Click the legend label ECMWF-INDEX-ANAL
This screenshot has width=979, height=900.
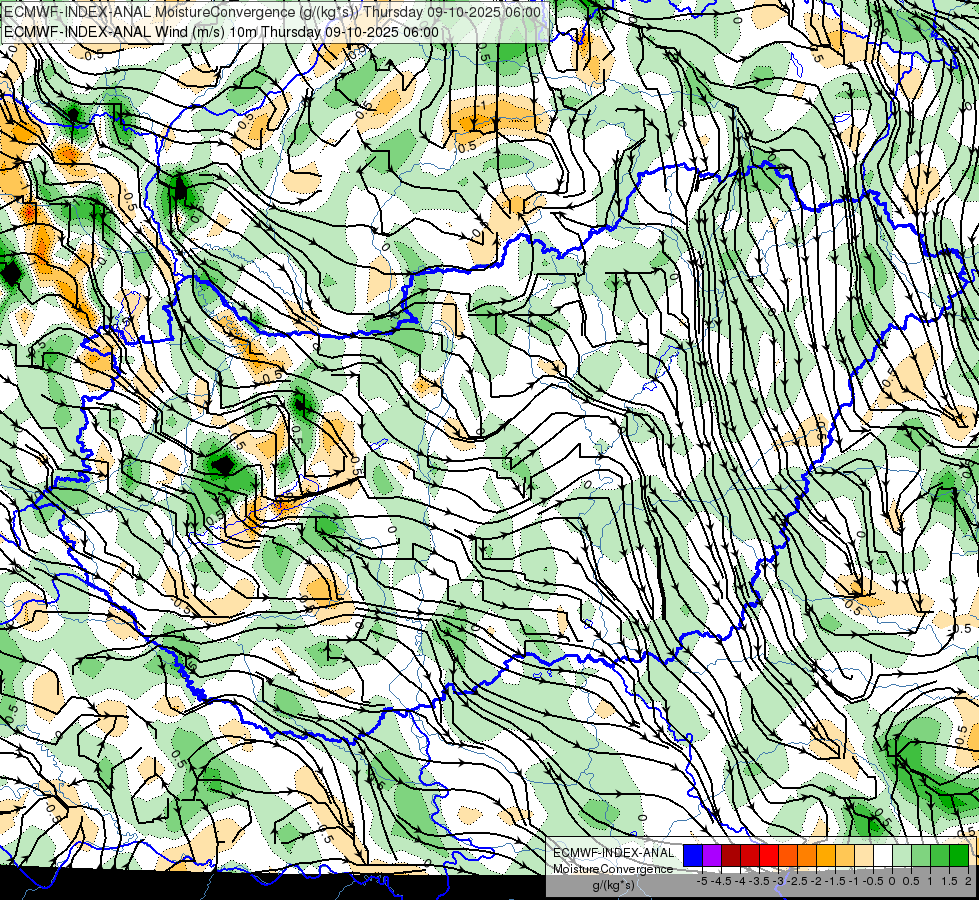[x=613, y=853]
